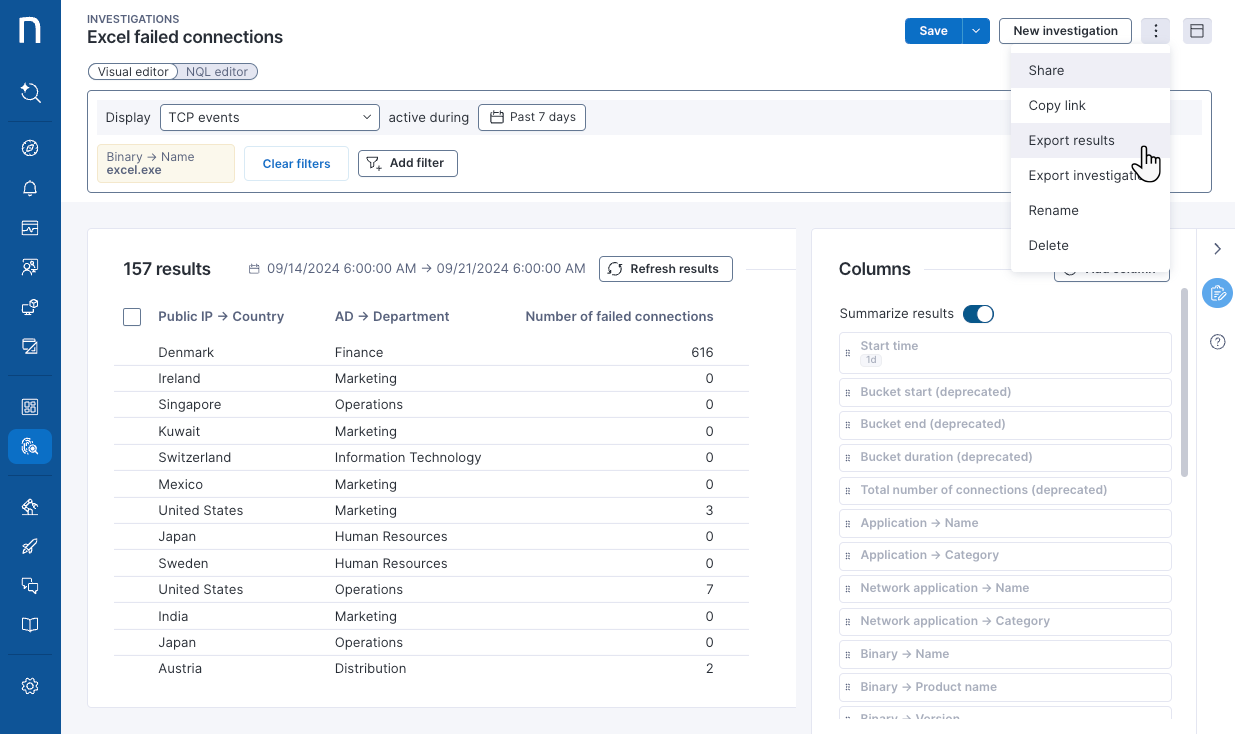Open the book documentation icon
This screenshot has width=1235, height=734.
coord(30,625)
